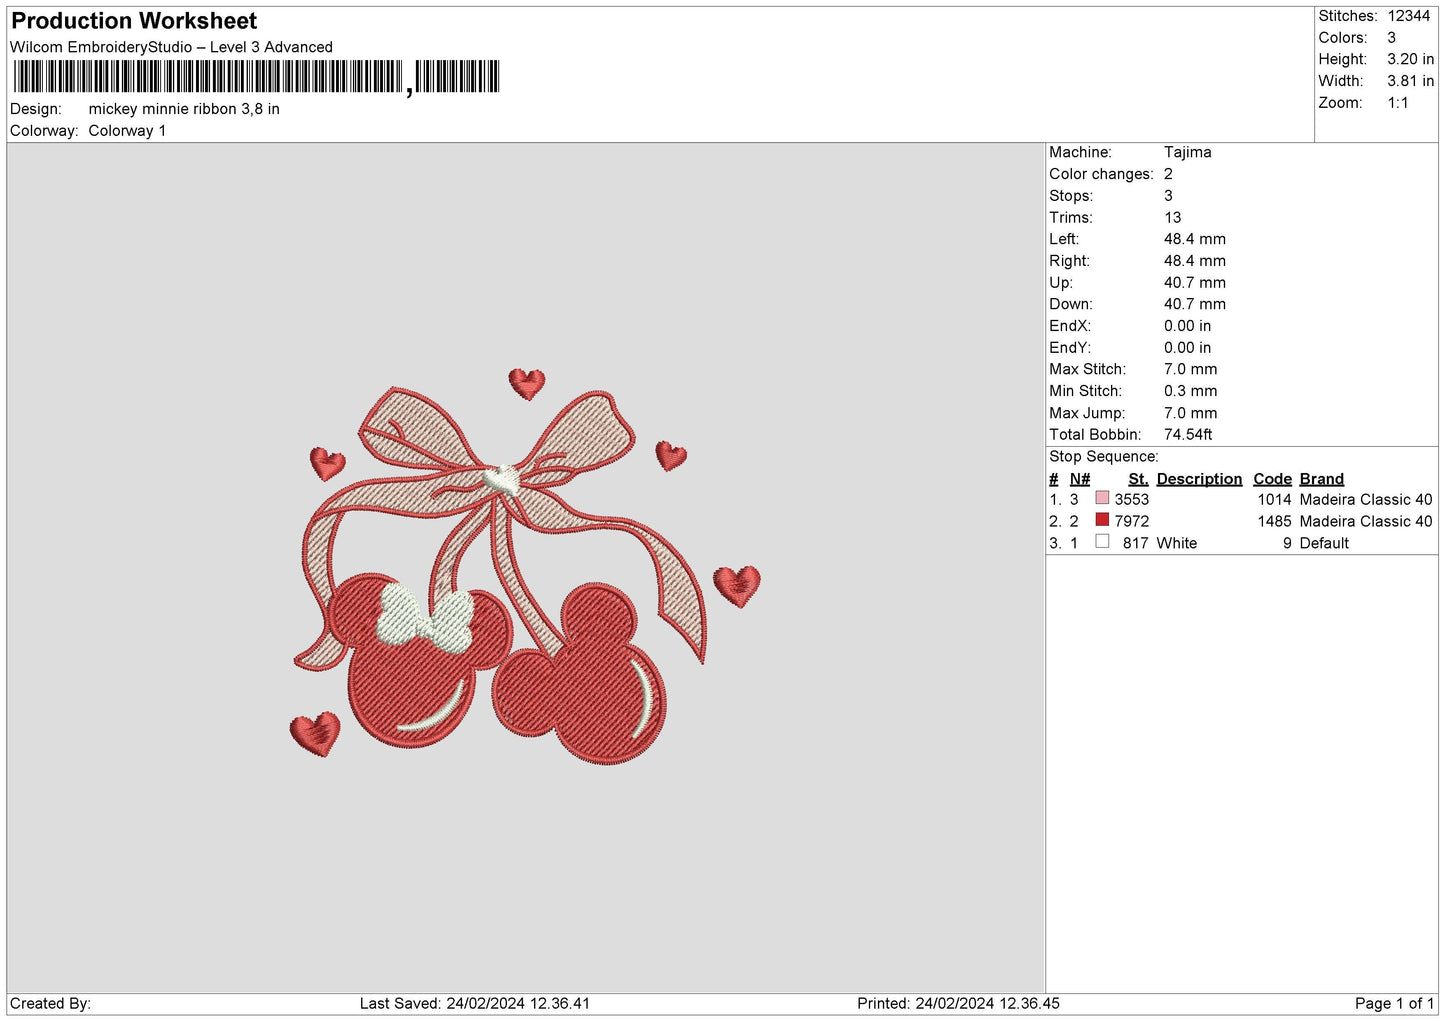The image size is (1445, 1021).
Task: Click the design name 'mickey minnie ribbon 3,8 in'
Action: (184, 109)
